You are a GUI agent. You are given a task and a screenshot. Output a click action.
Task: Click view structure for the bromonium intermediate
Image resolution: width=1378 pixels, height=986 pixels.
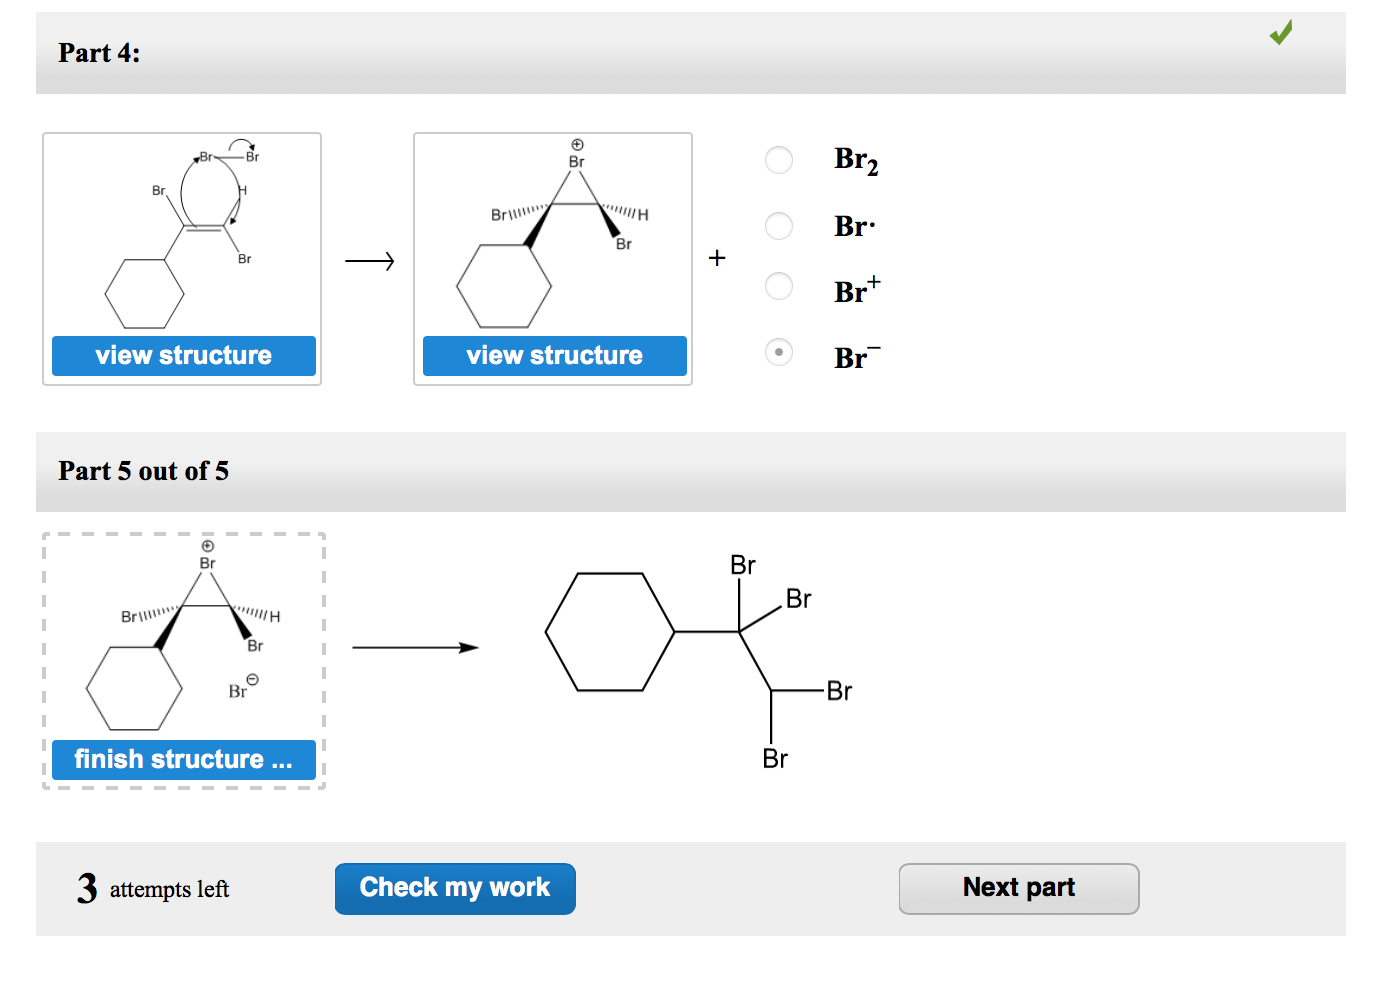[x=554, y=355]
